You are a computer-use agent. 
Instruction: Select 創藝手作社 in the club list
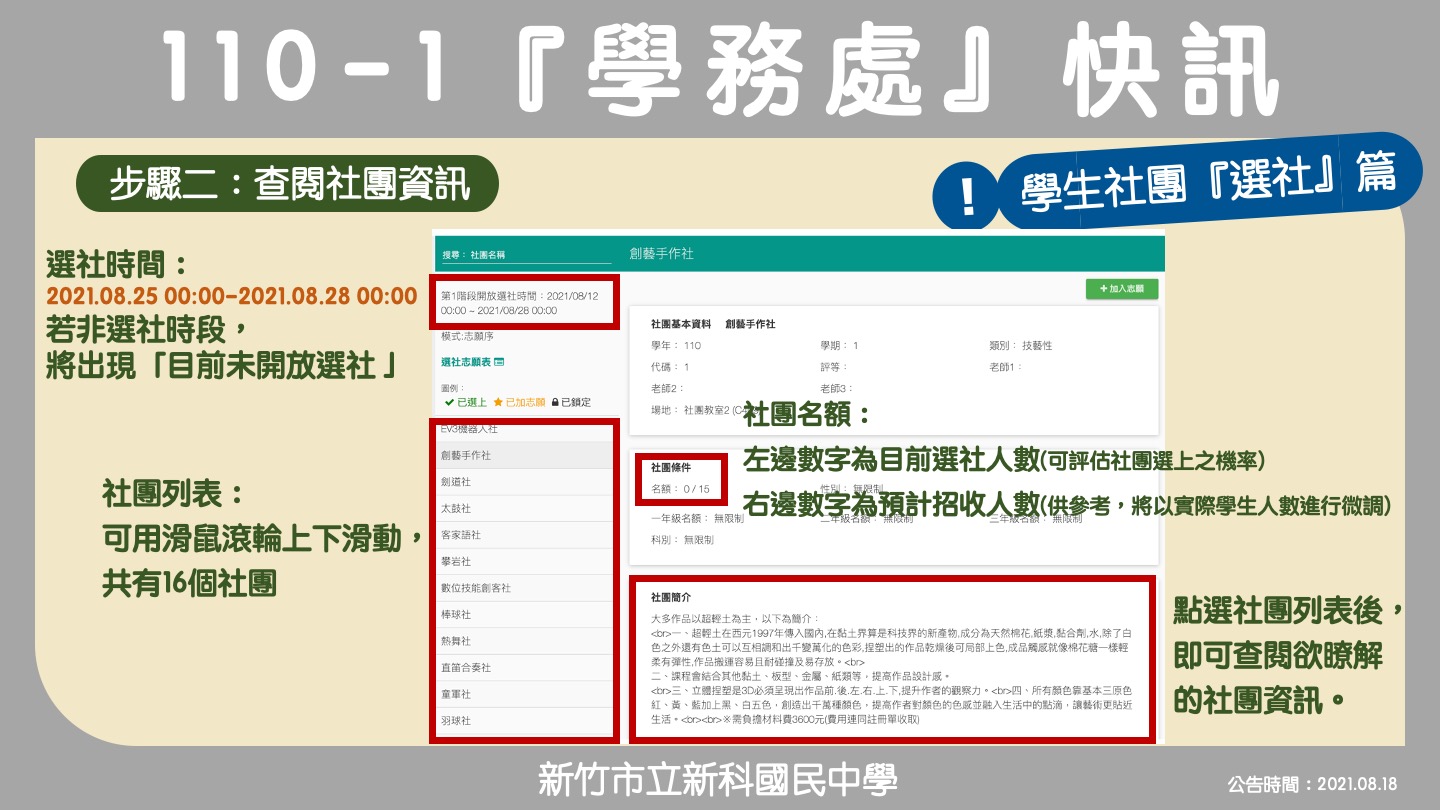(x=526, y=455)
